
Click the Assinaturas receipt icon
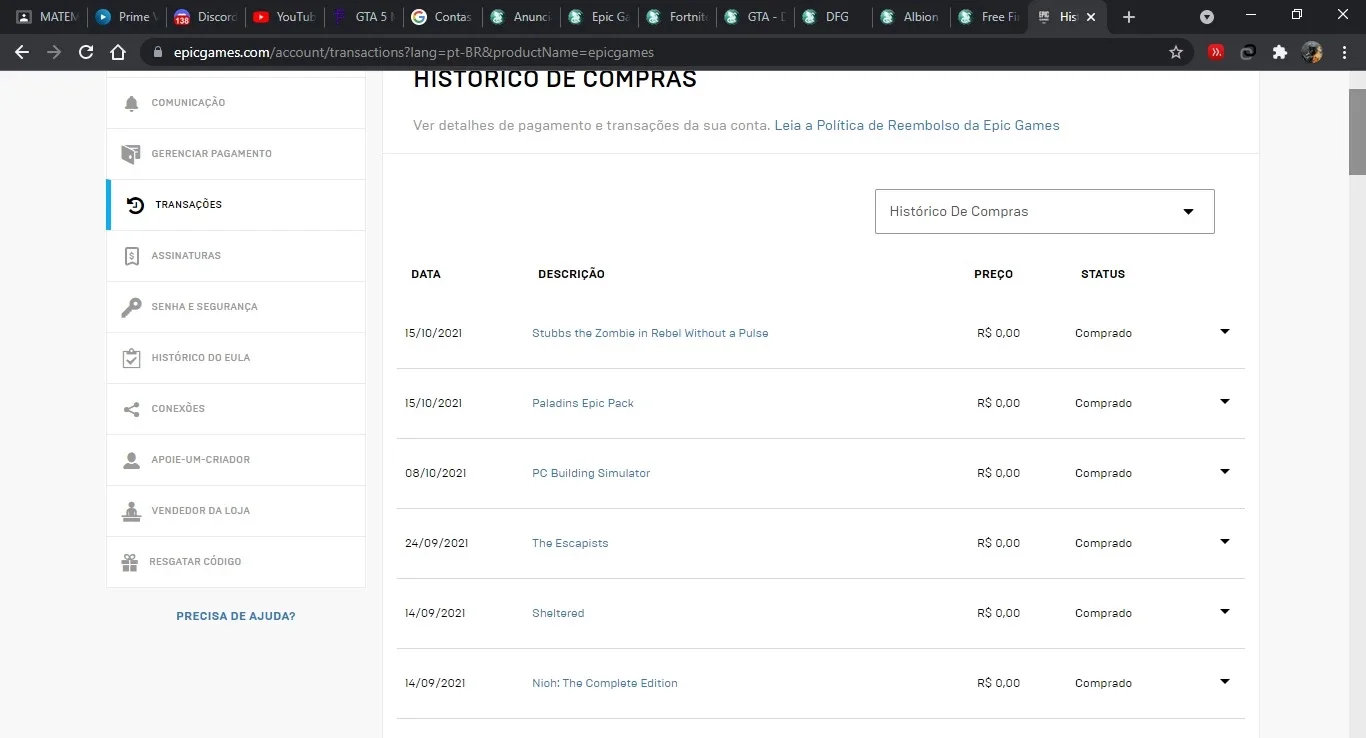[131, 256]
